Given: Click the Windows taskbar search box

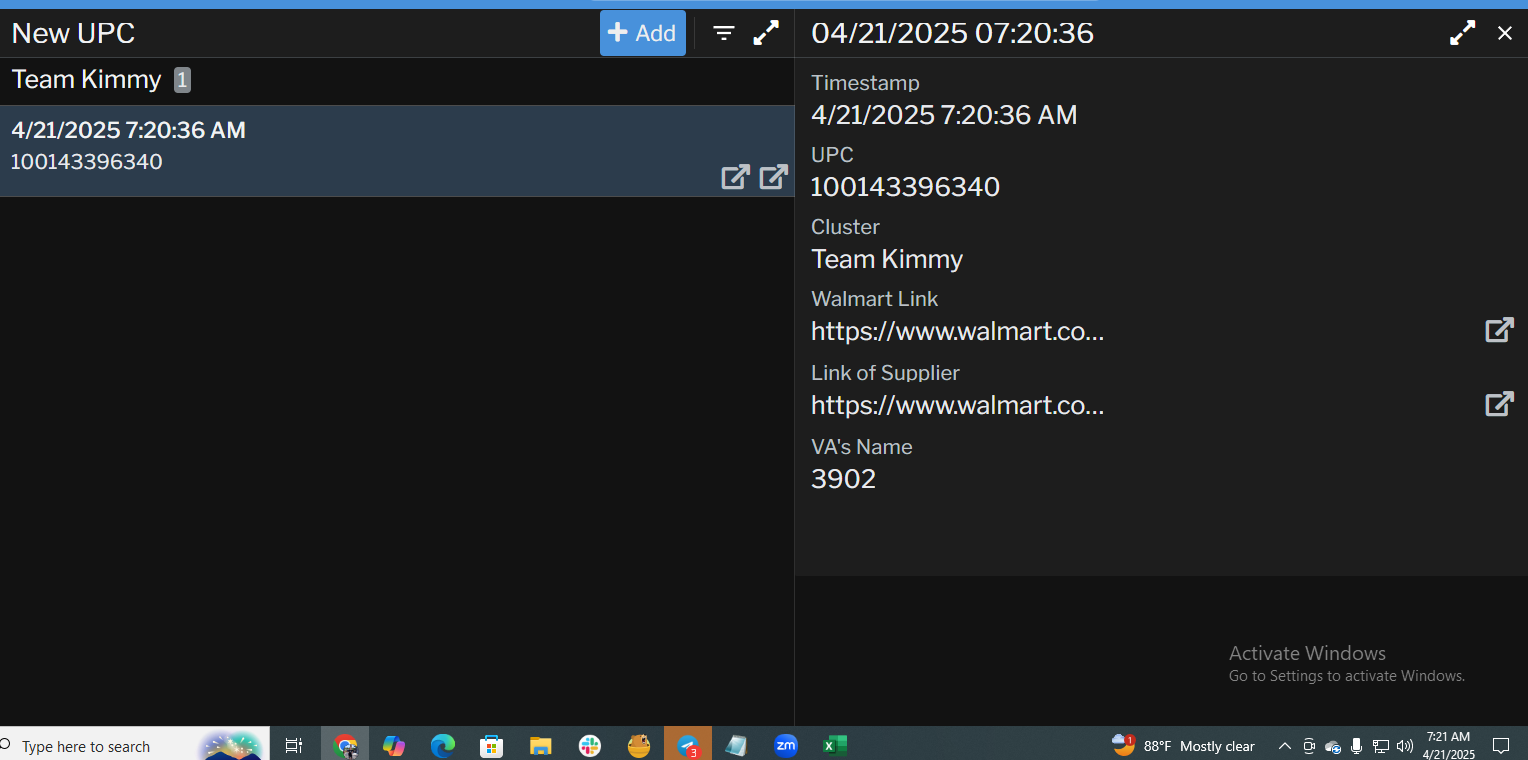Looking at the screenshot, I should (134, 745).
